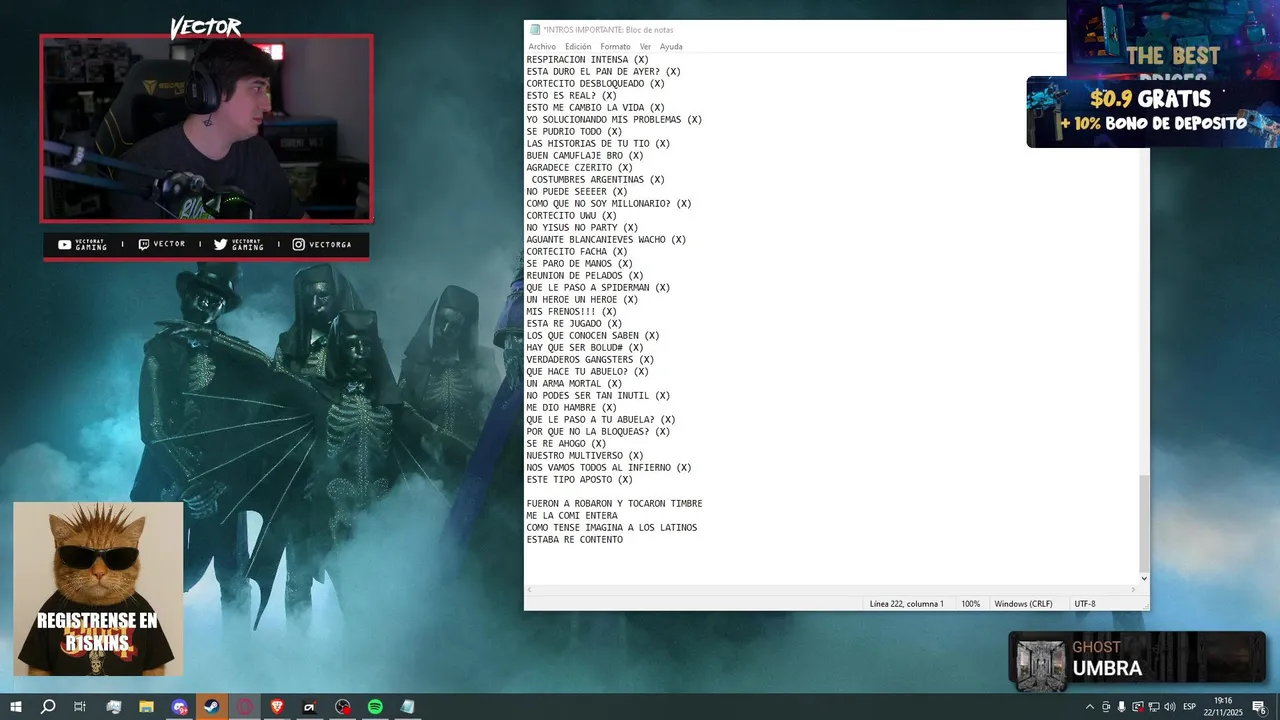
Task: Switch to the Notepad taskbar icon
Action: [x=408, y=707]
